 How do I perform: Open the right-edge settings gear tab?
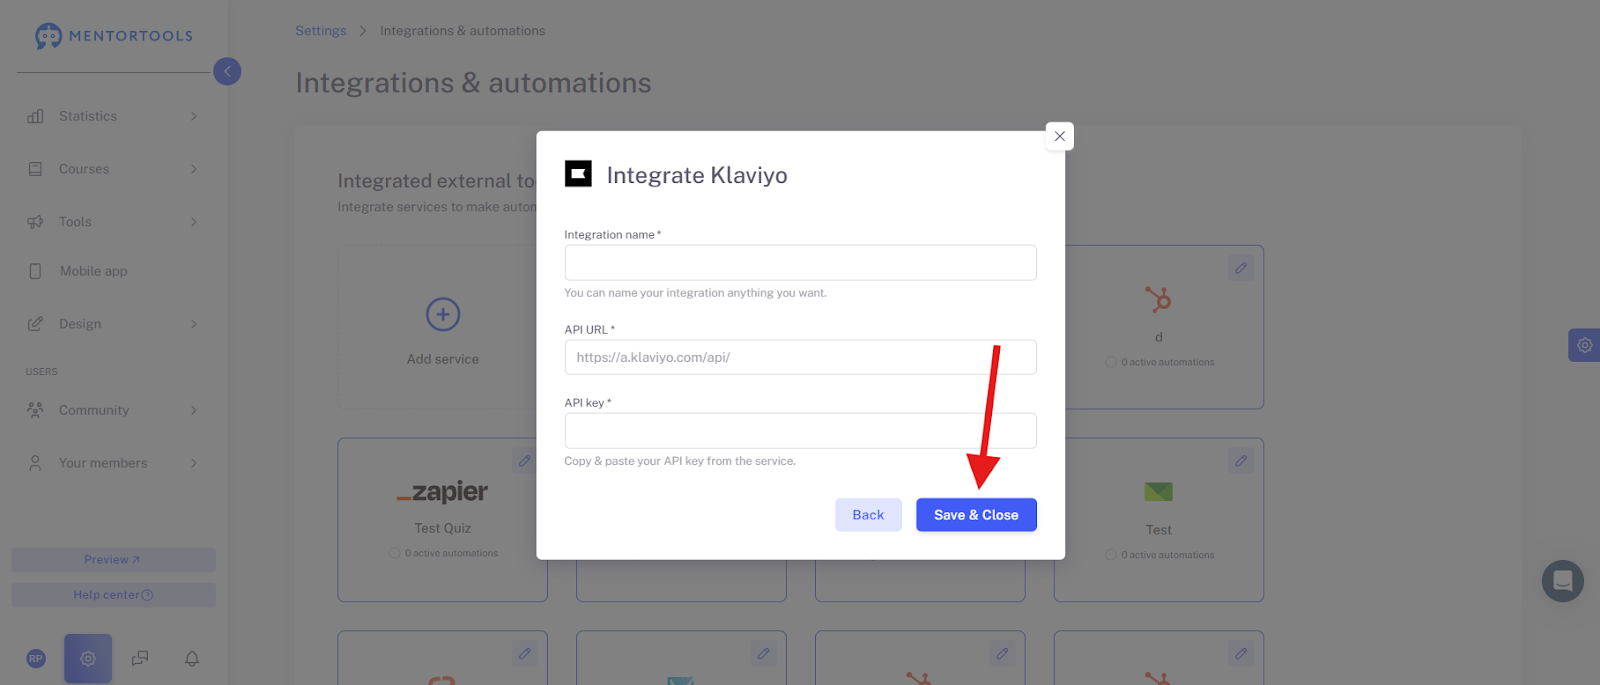click(x=1584, y=345)
